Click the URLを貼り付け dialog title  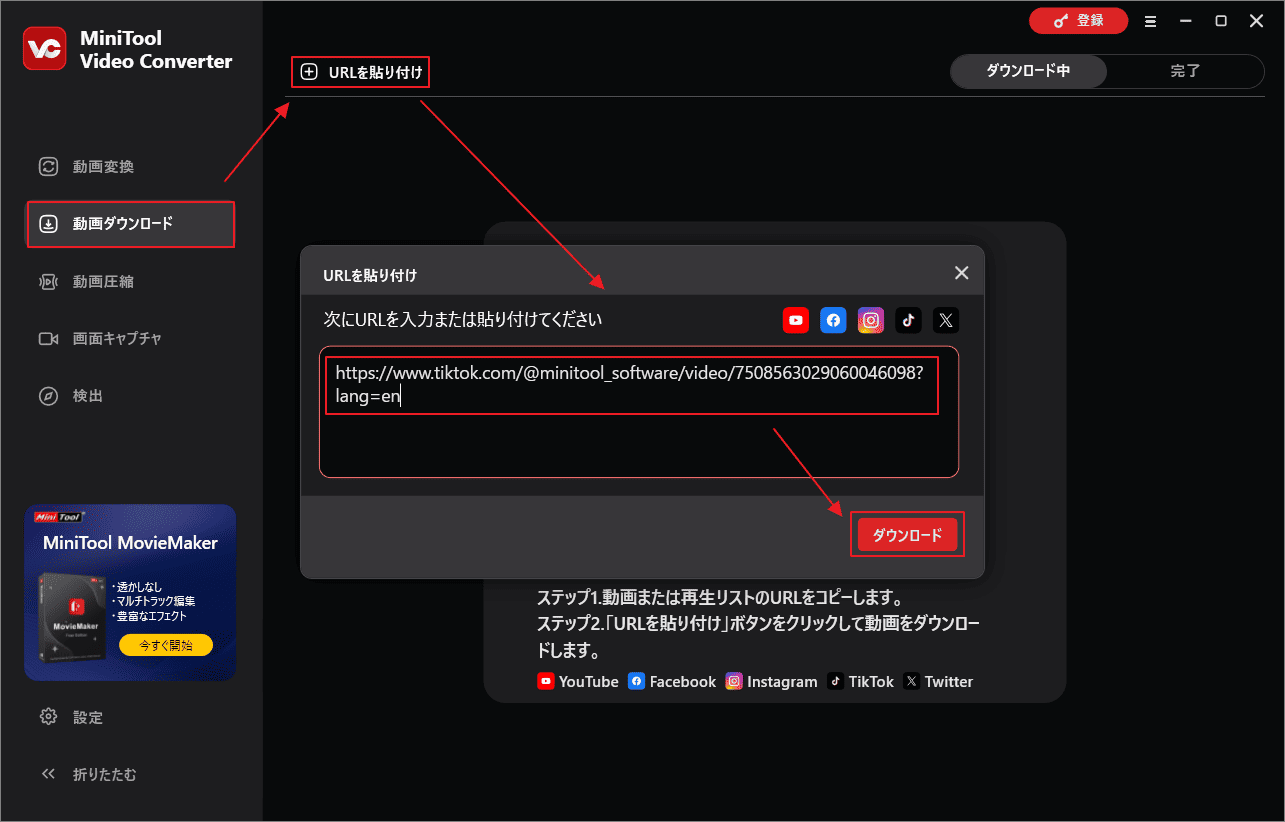[370, 274]
